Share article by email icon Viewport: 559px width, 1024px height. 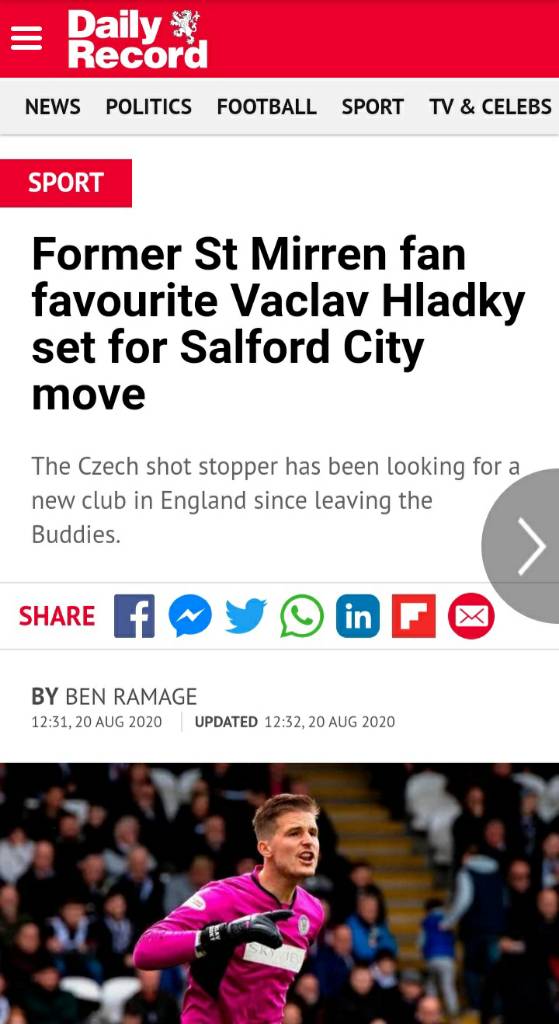pos(471,616)
